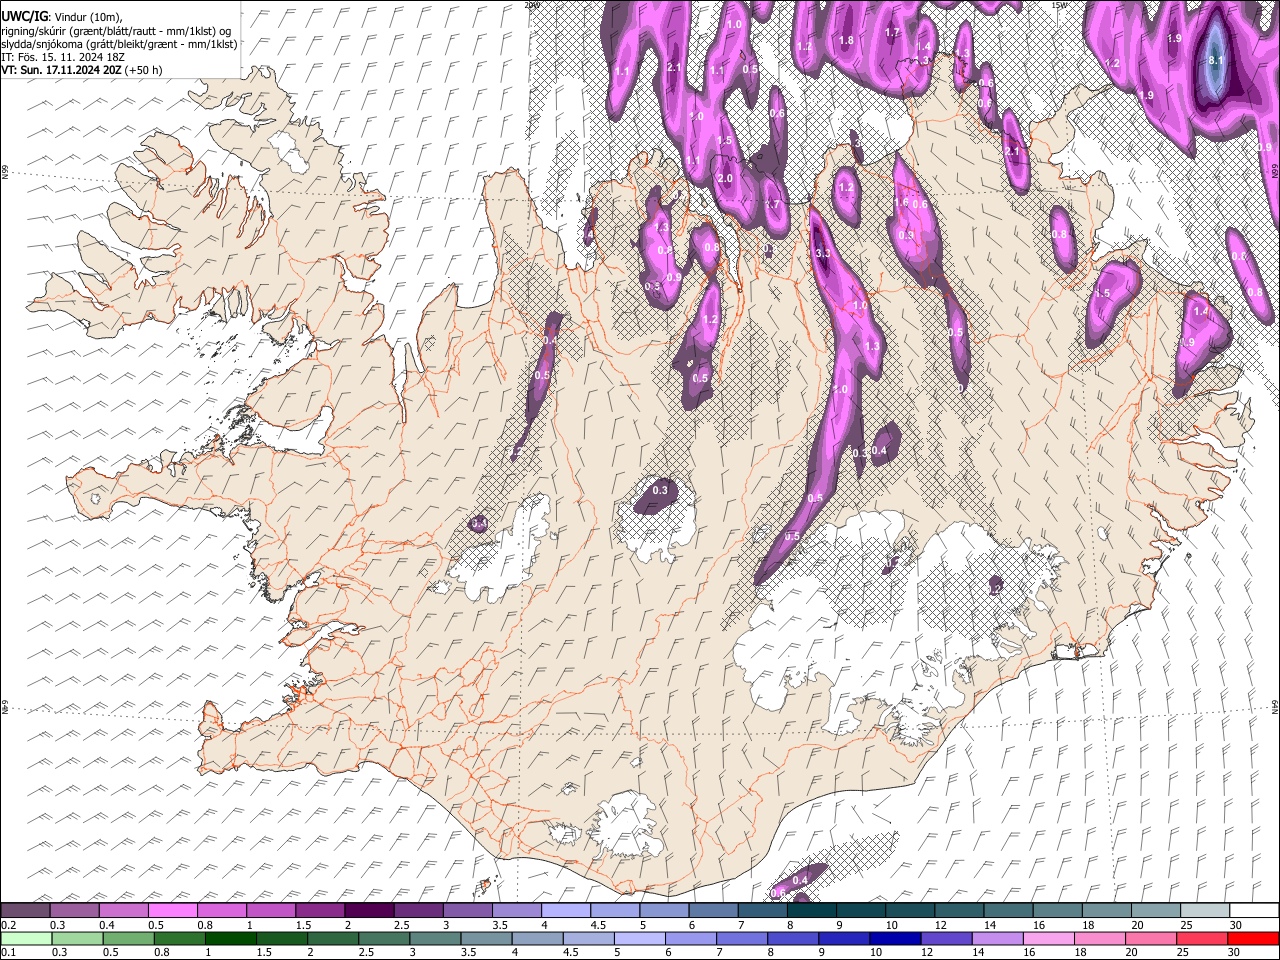This screenshot has width=1280, height=960.
Task: Click the bright pink swatch between 0.5 and 0.8 upper legend
Action: pyautogui.click(x=173, y=910)
